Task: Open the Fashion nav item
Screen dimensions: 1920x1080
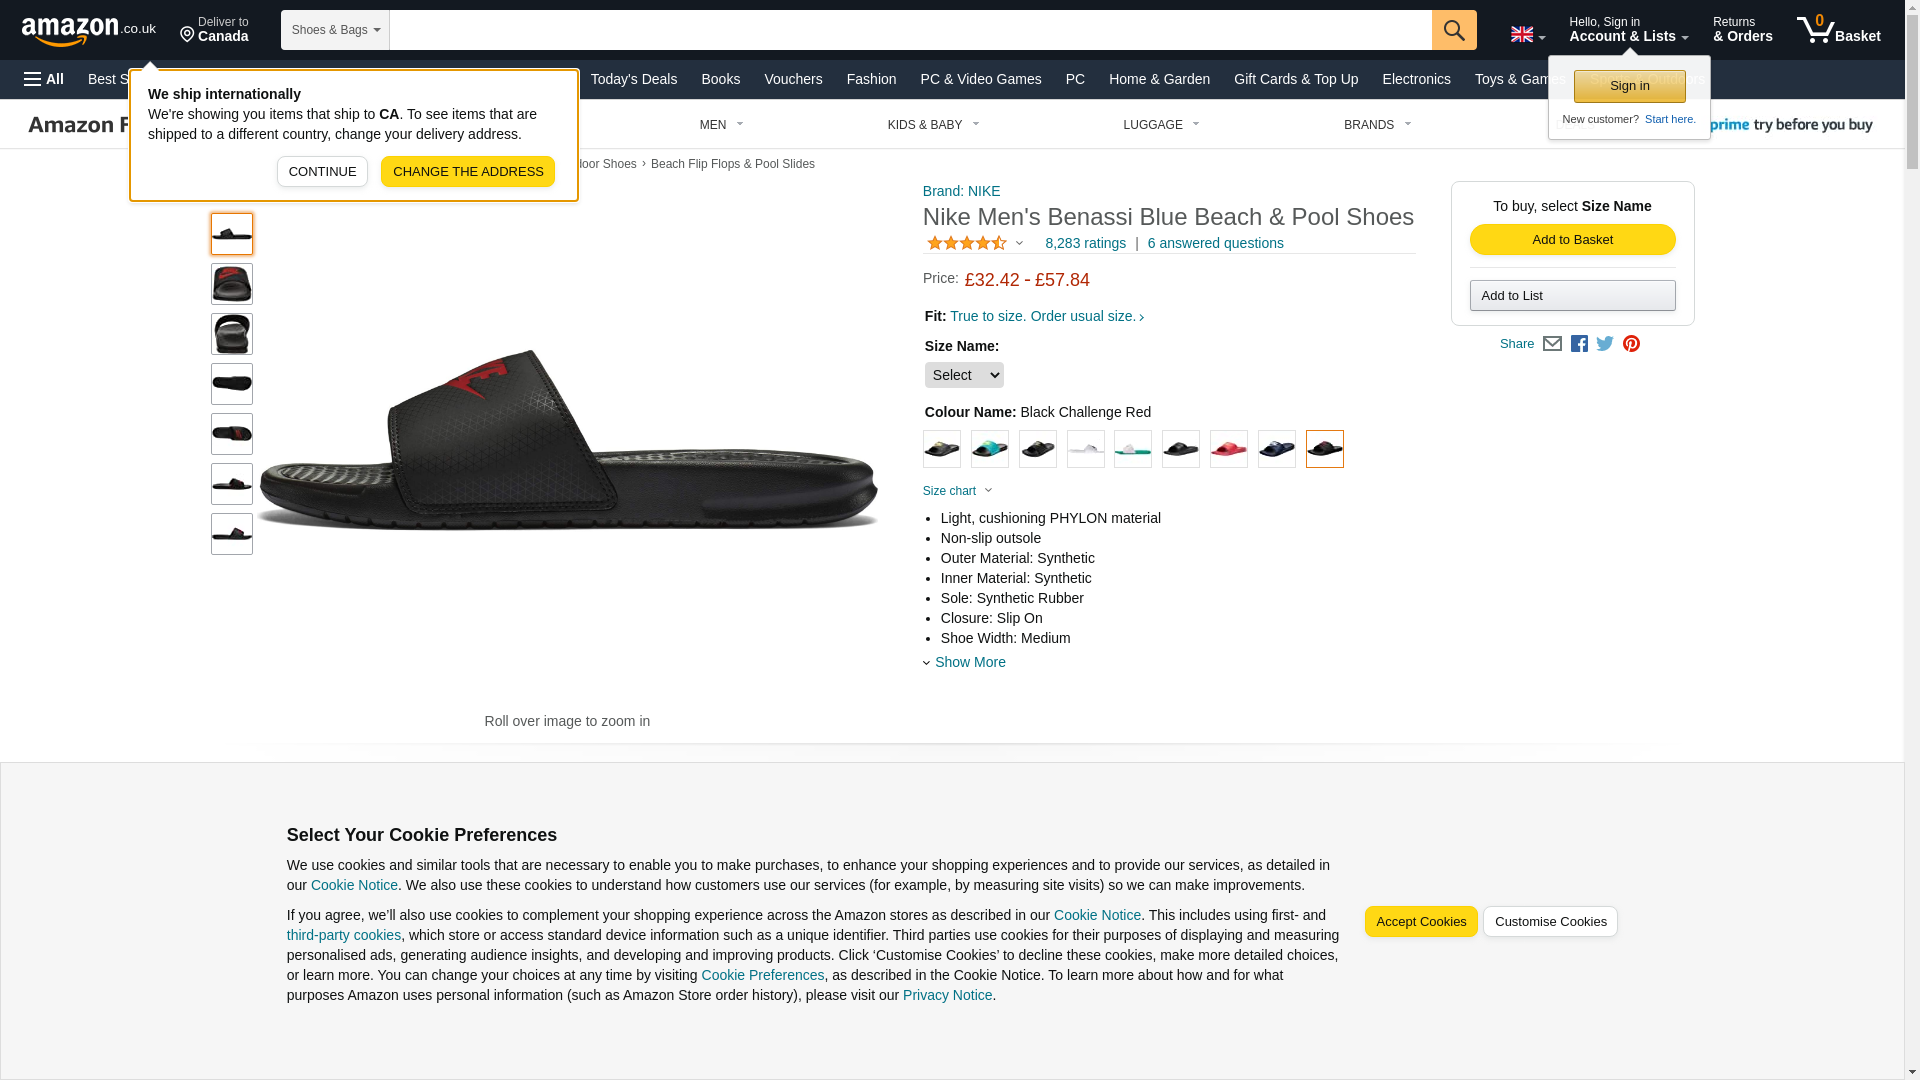Action: 871,79
